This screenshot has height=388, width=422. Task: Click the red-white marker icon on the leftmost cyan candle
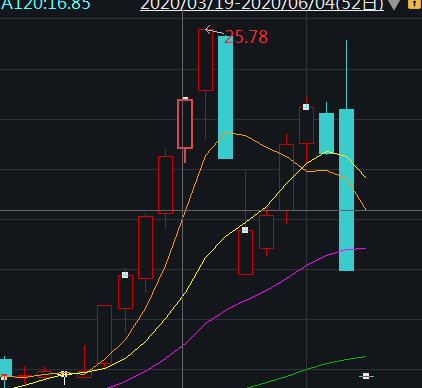point(4,377)
